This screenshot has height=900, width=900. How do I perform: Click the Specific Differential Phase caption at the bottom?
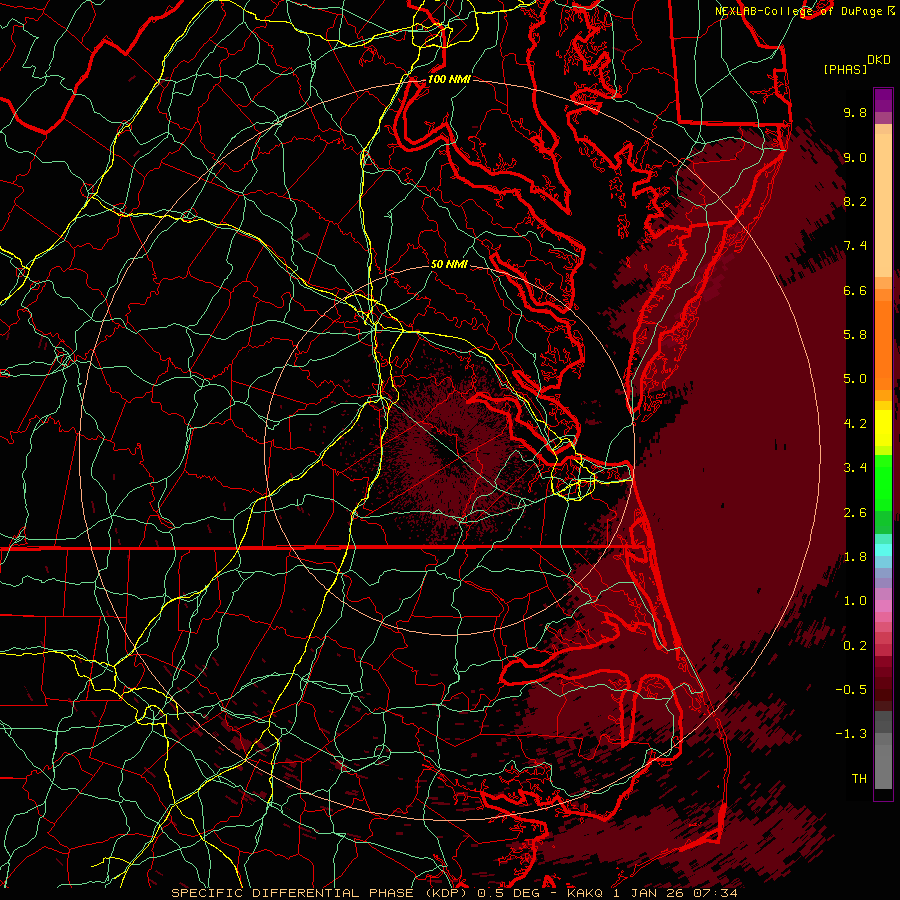454,893
